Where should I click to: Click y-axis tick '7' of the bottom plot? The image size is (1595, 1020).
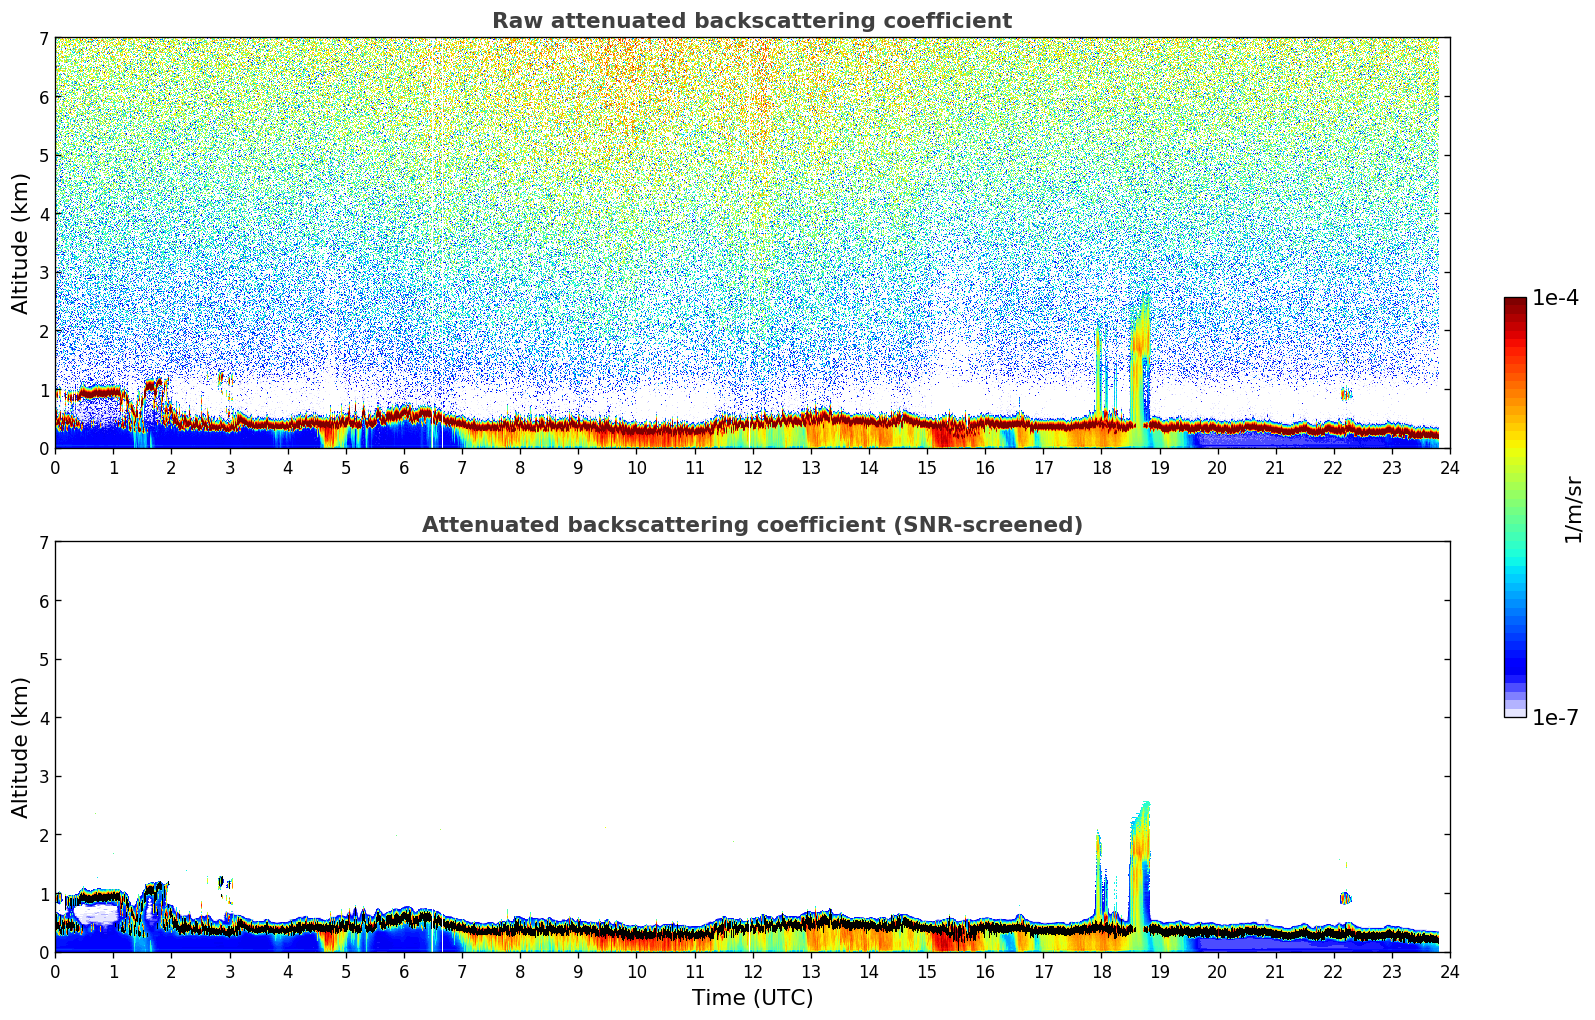44,543
